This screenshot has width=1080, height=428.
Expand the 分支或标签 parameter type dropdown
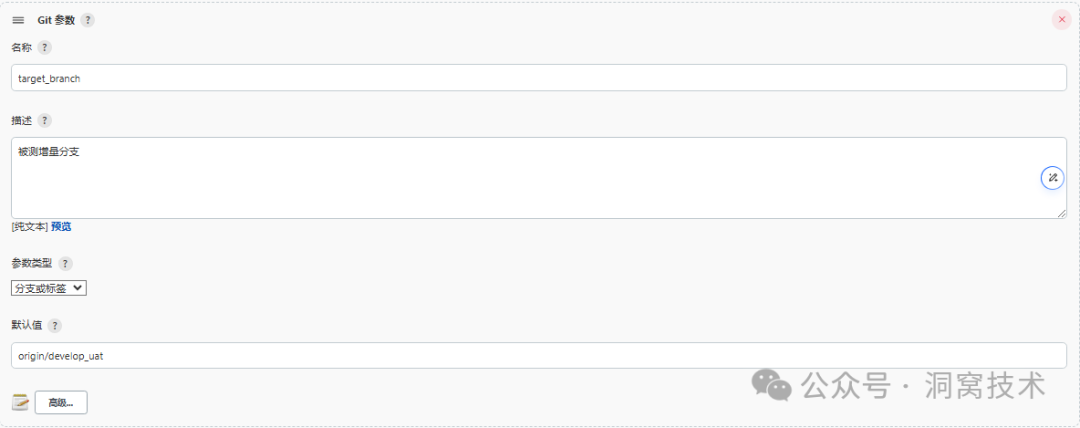click(x=49, y=288)
